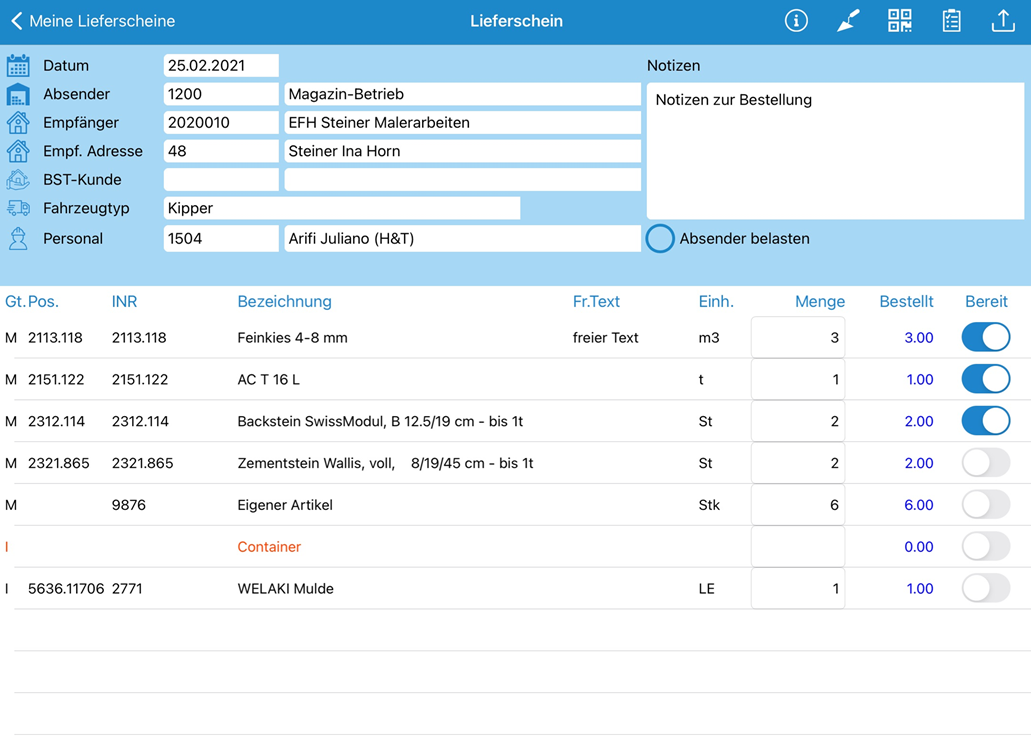Toggle Bereit for AC T 16 L

986,379
